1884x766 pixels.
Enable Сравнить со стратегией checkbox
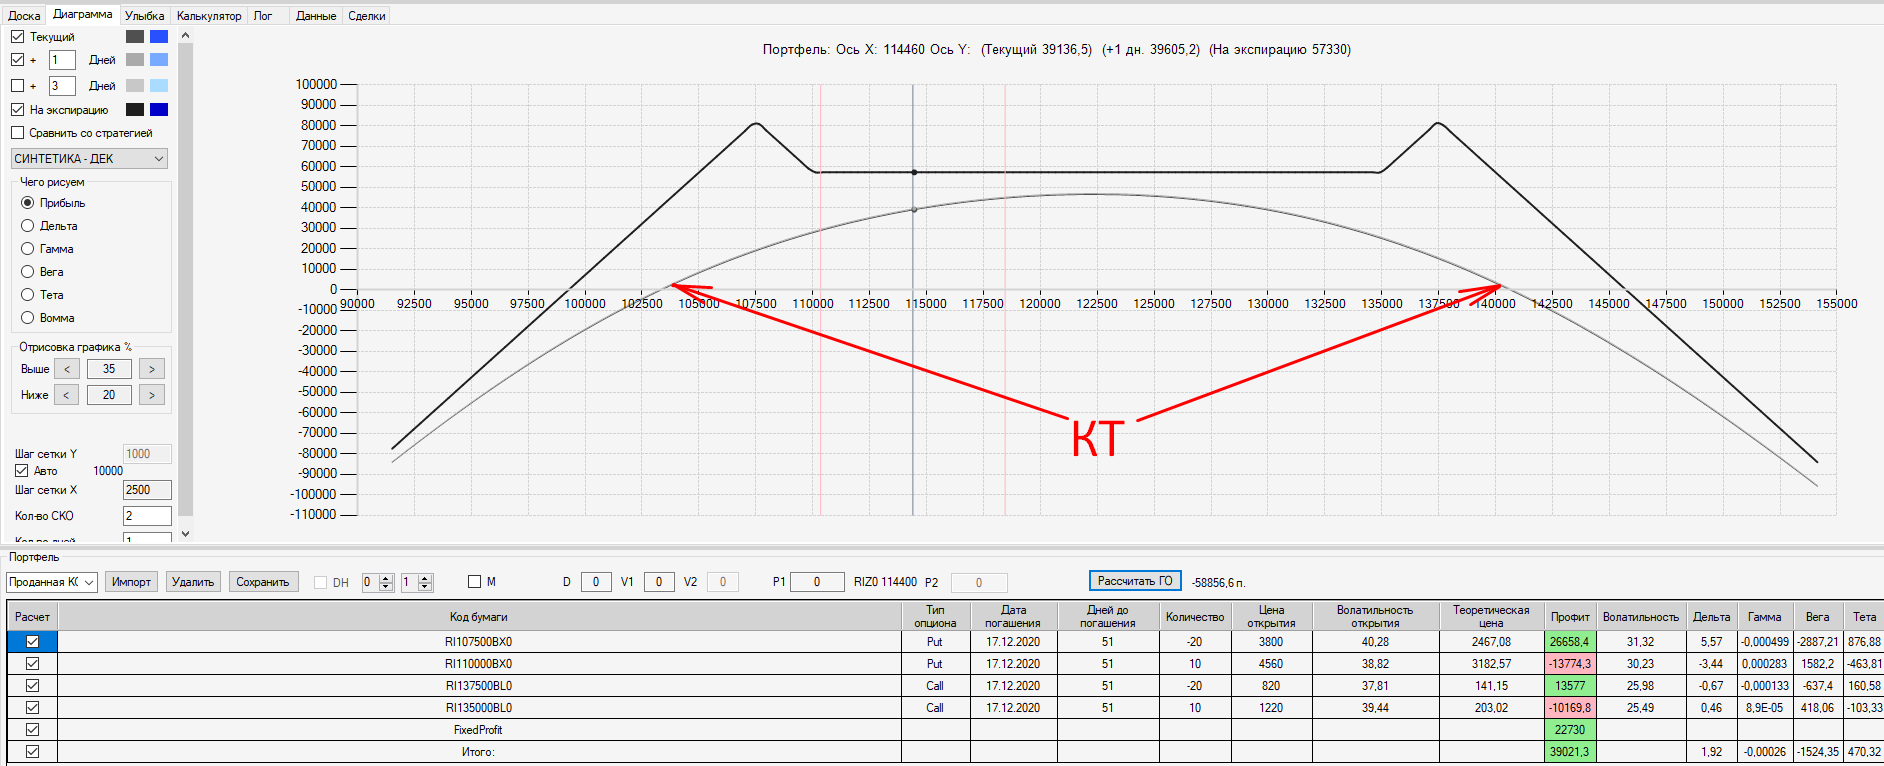(18, 133)
